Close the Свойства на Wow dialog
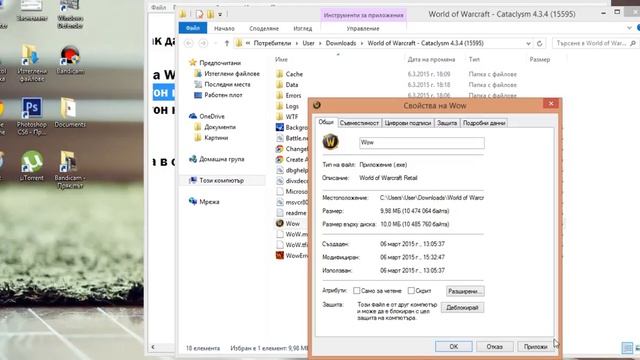640x360 pixels. (551, 104)
